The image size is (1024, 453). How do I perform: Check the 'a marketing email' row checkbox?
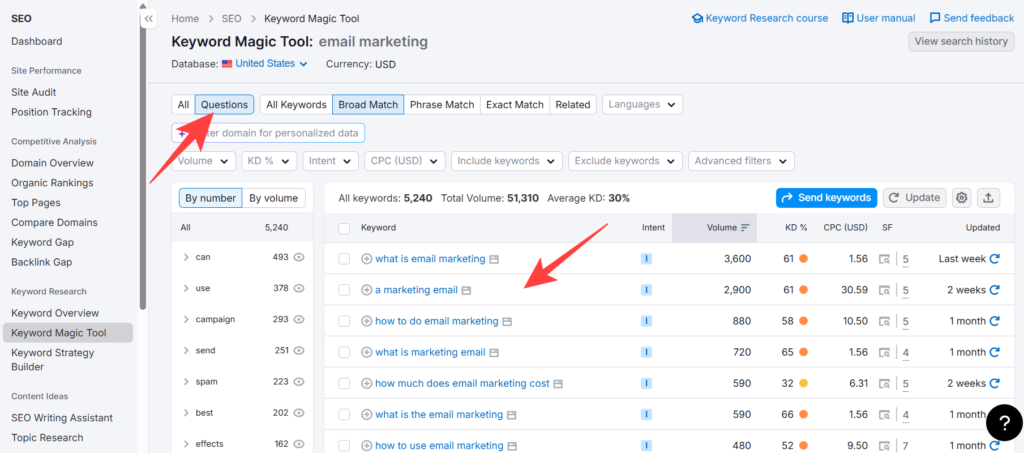(x=344, y=290)
